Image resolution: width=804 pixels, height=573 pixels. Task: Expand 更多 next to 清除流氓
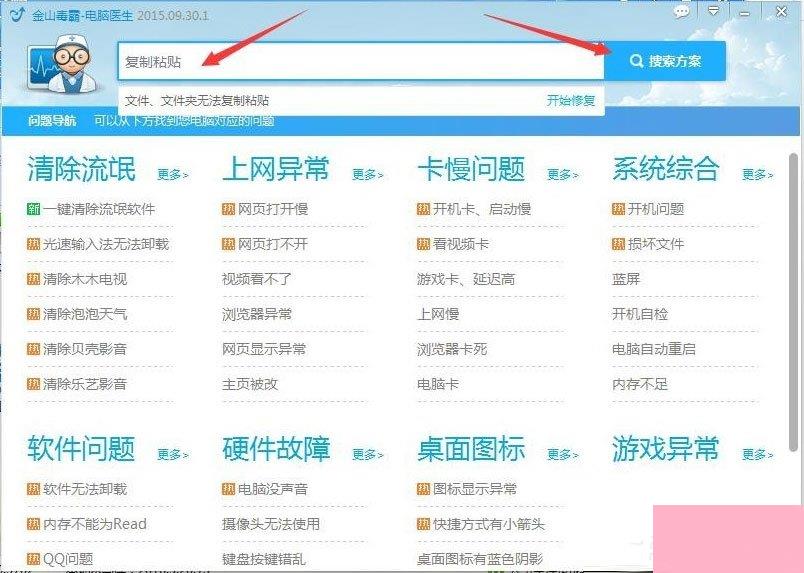tap(173, 174)
